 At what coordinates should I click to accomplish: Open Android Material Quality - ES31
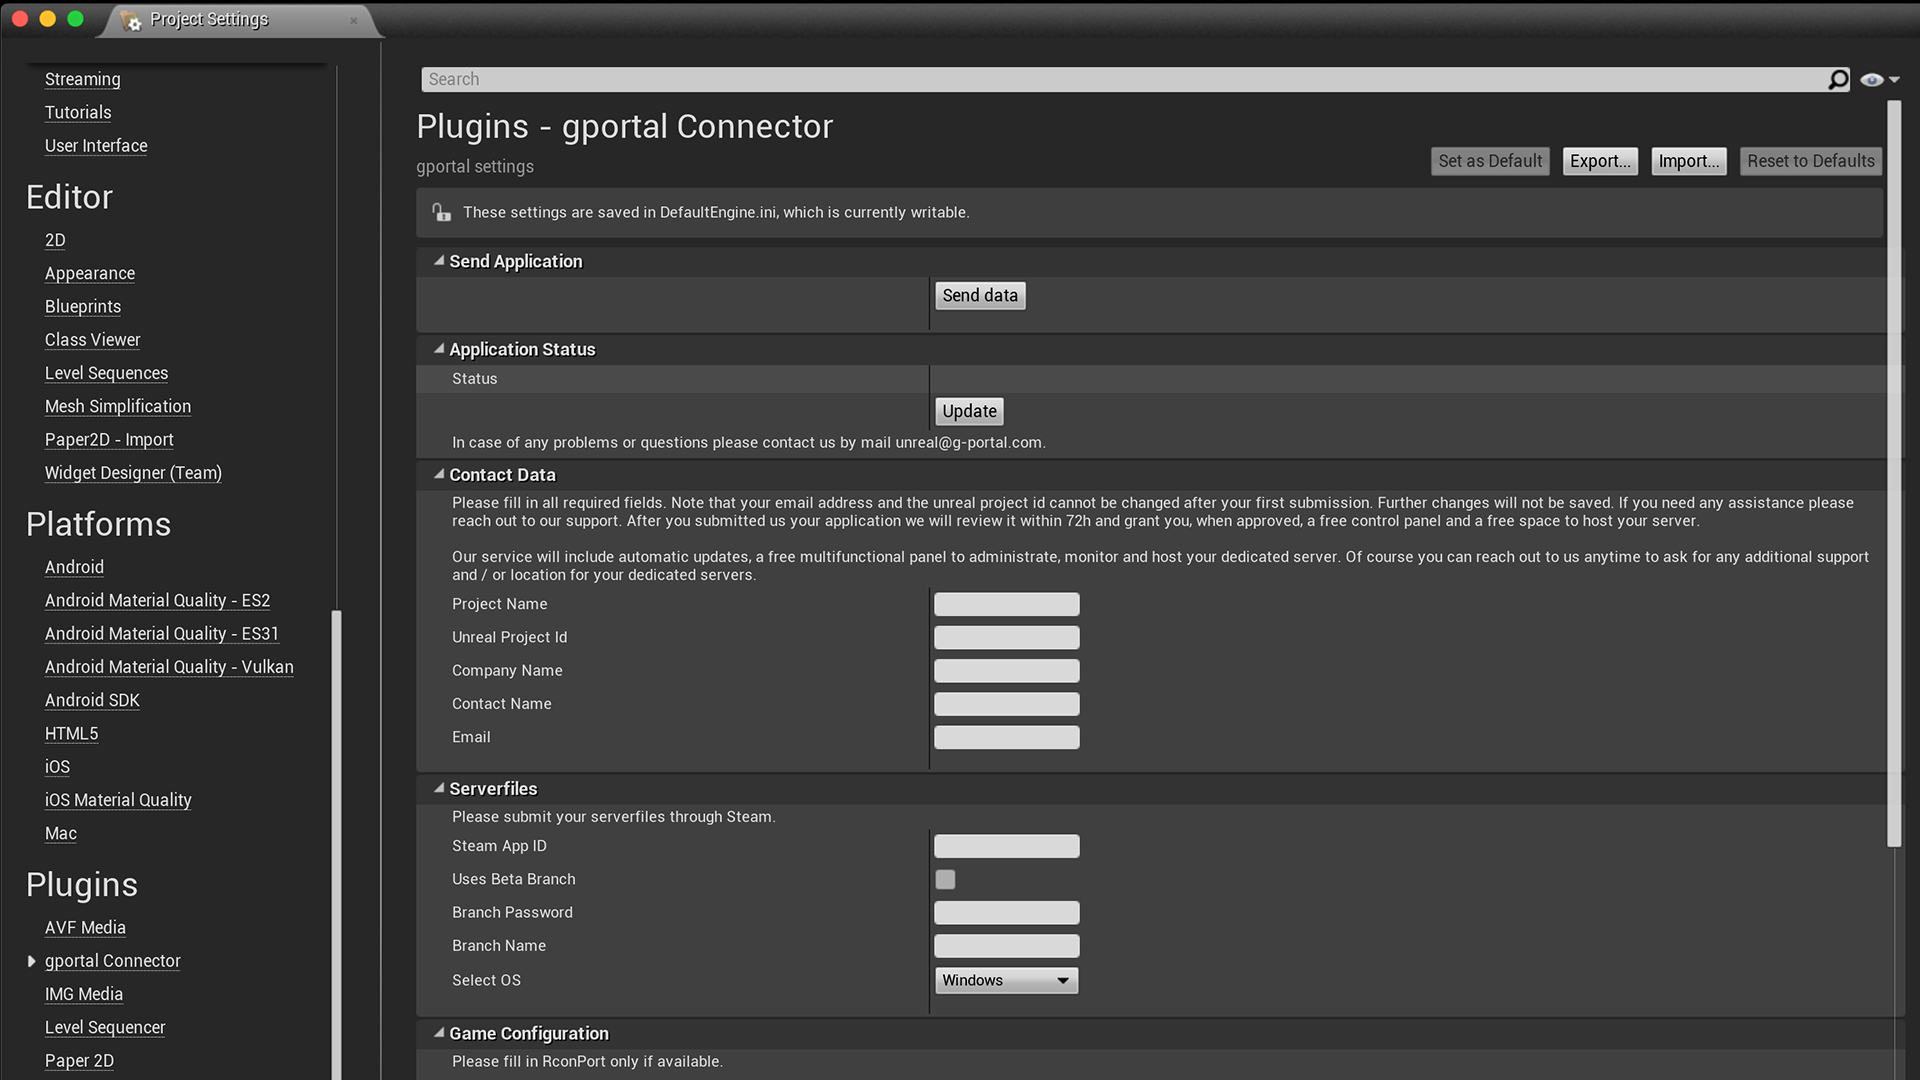pyautogui.click(x=162, y=634)
